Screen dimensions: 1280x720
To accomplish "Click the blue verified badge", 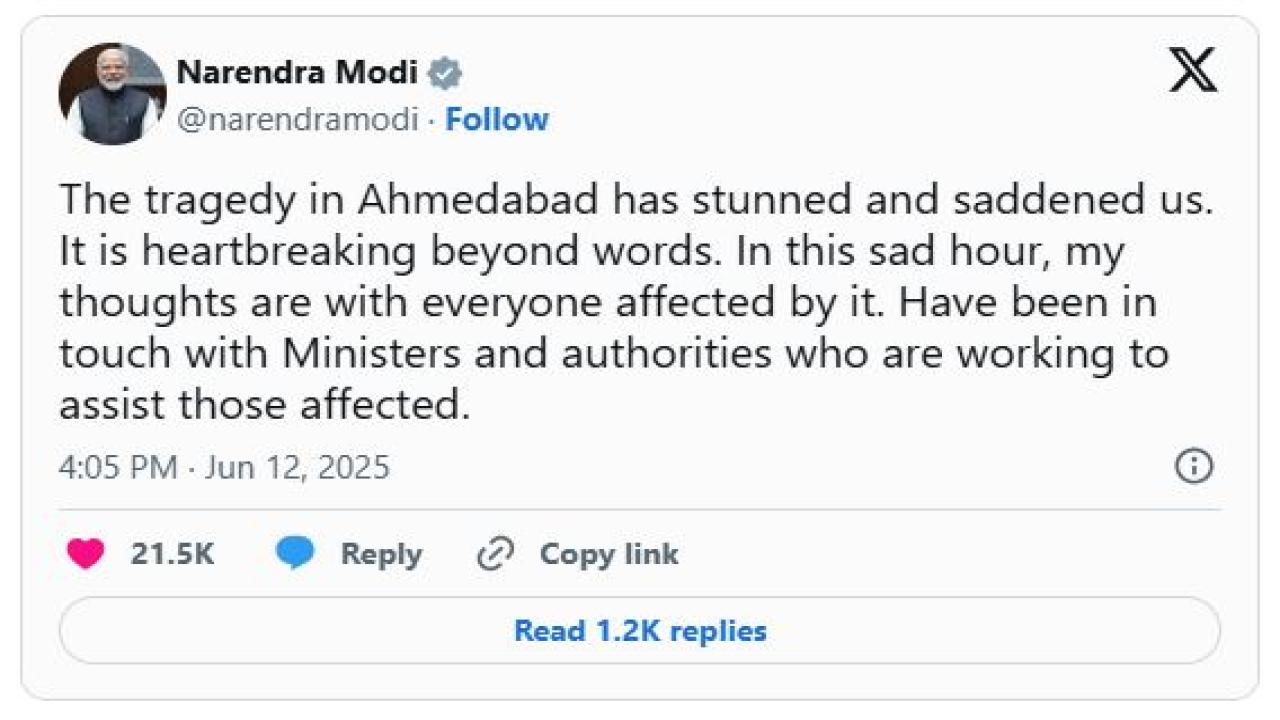I will (x=445, y=73).
